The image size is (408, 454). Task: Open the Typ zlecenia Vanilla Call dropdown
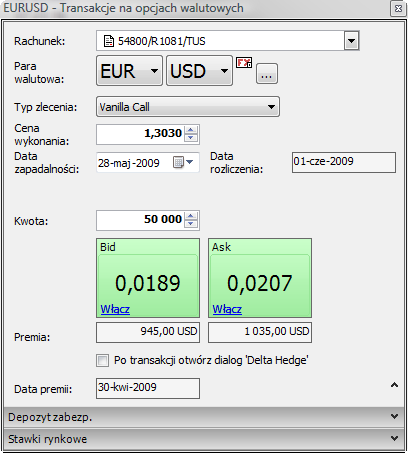[x=188, y=107]
